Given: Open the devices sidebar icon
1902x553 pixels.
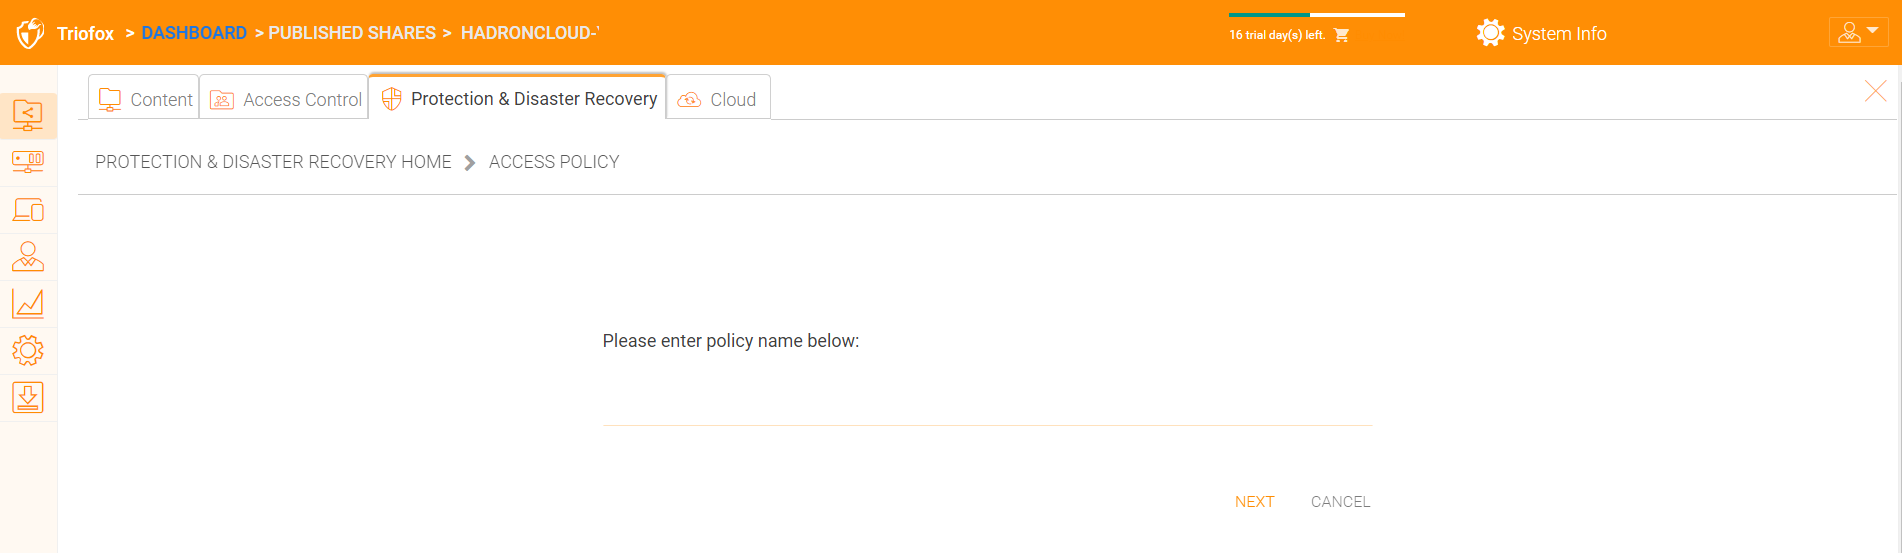Looking at the screenshot, I should click(28, 210).
